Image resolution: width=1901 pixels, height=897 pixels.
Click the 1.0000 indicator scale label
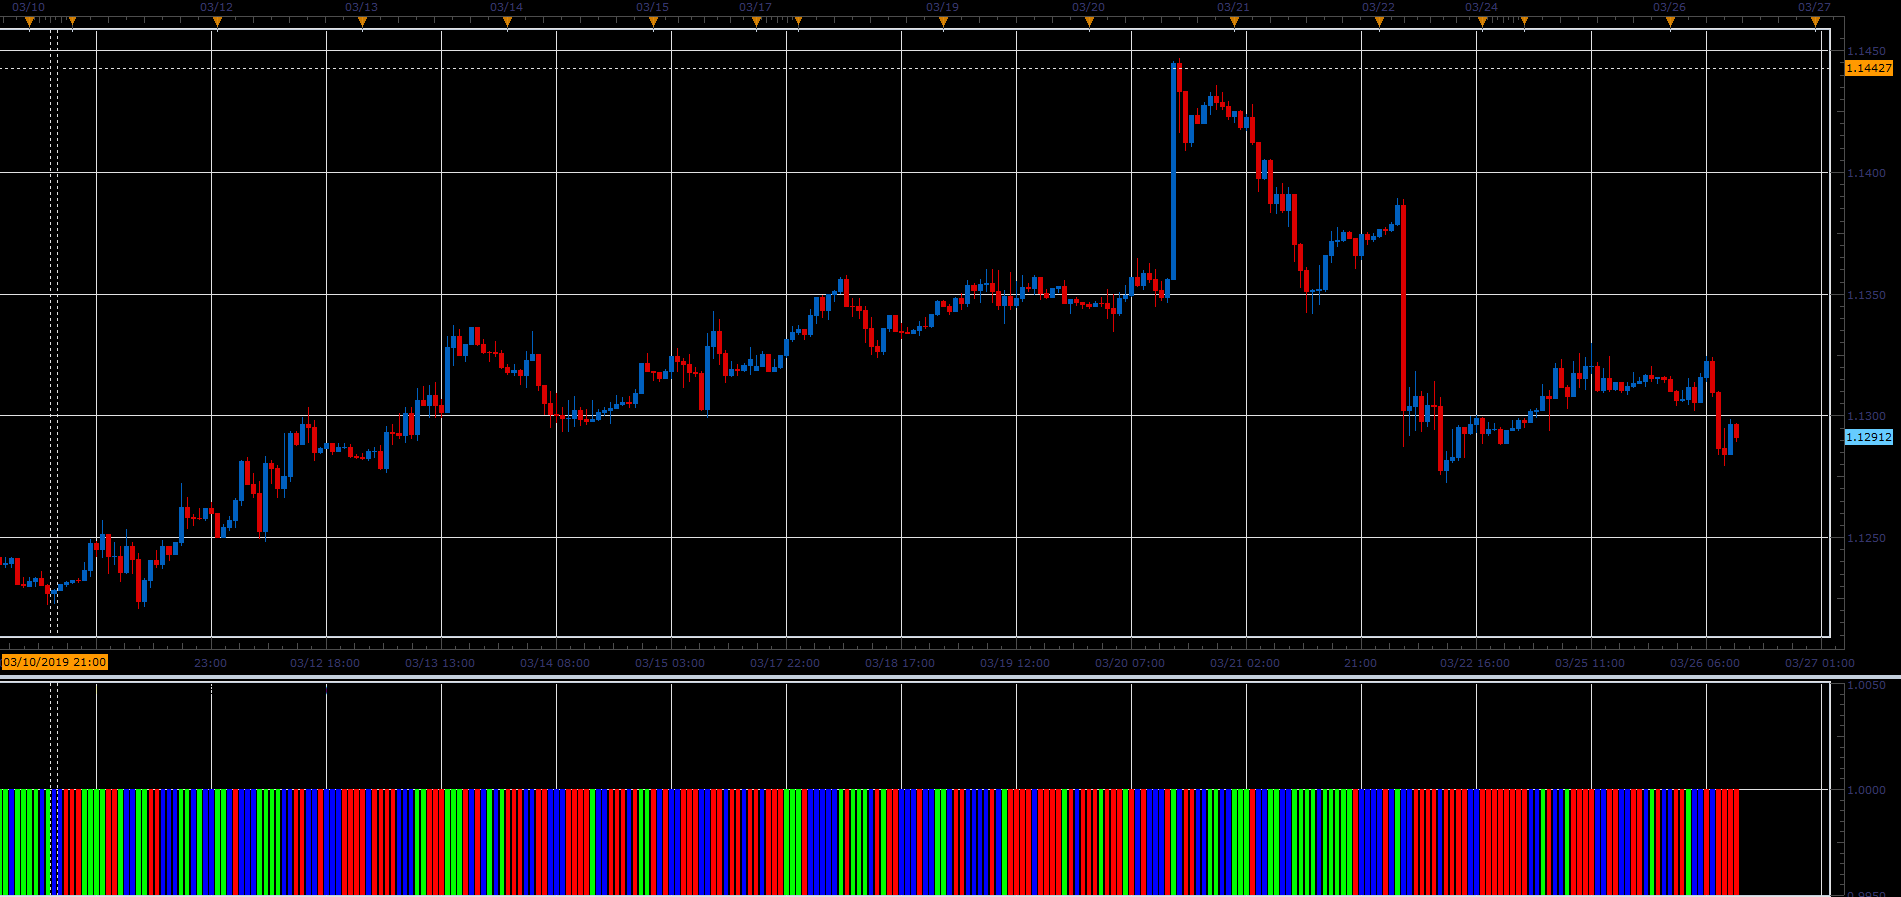click(1866, 790)
